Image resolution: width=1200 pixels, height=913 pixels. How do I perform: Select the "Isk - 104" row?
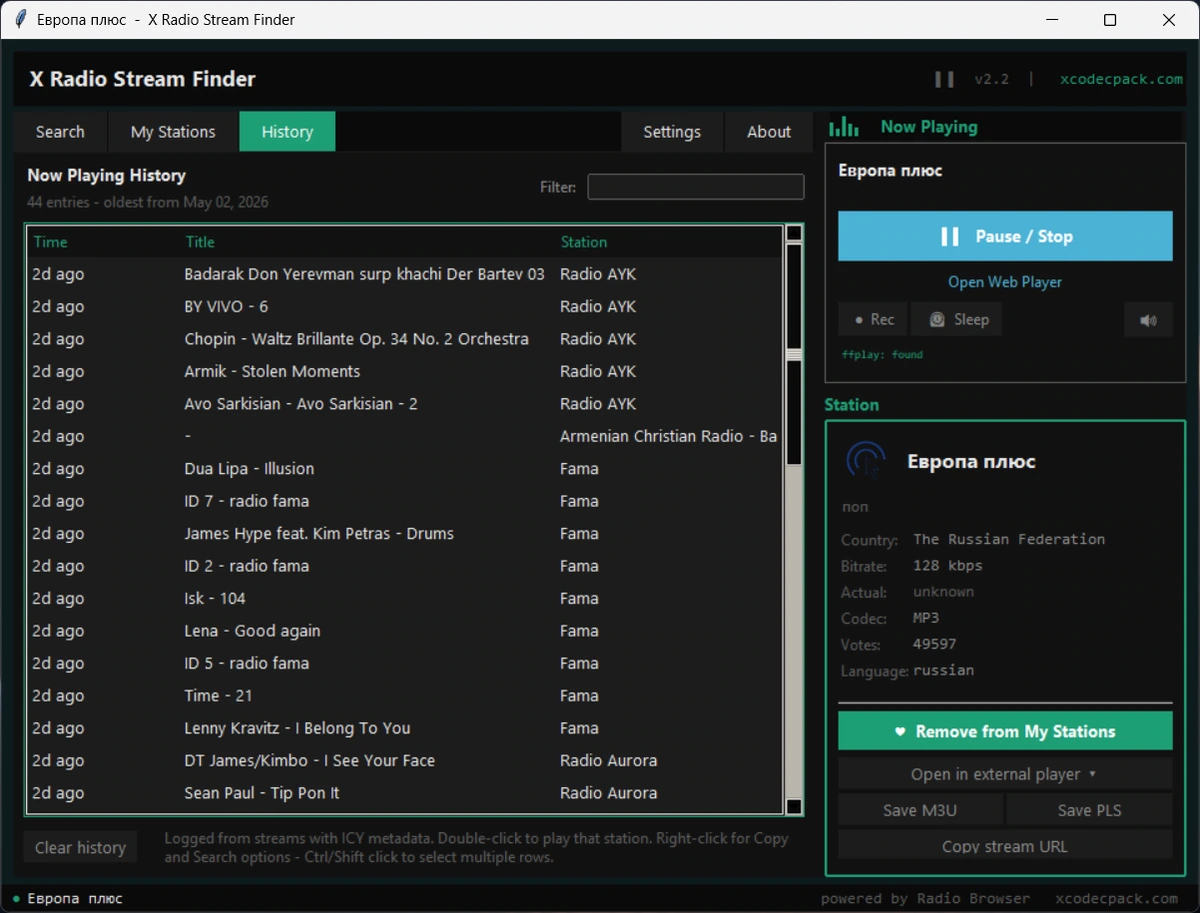click(405, 598)
